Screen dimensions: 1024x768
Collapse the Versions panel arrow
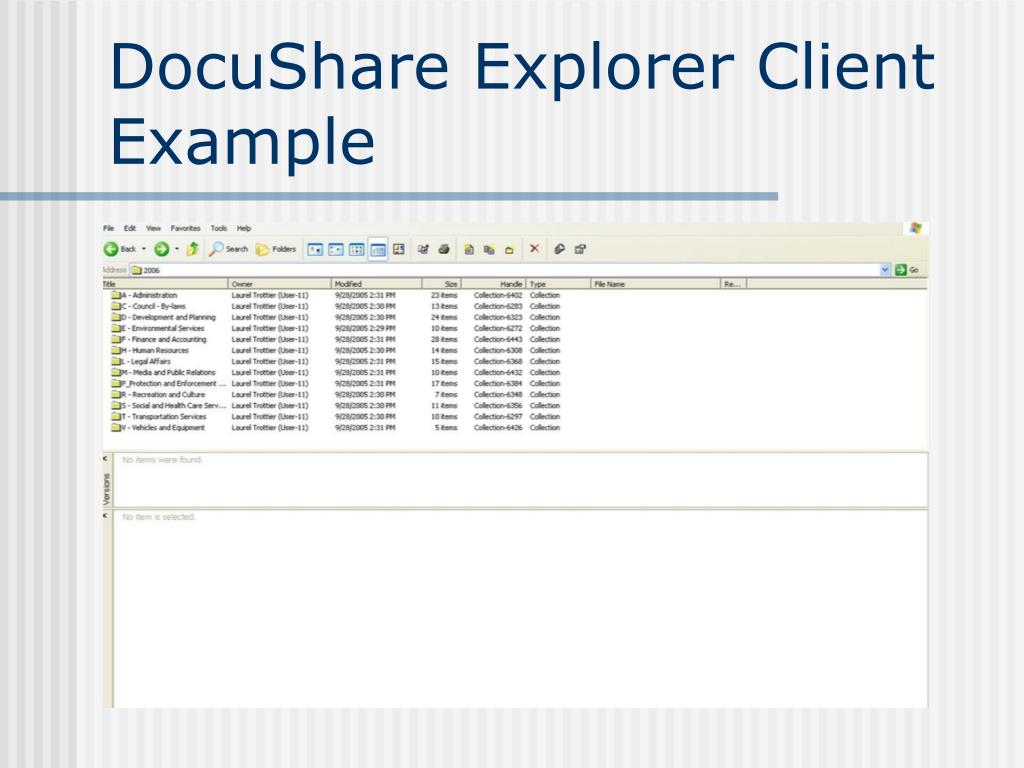coord(105,459)
